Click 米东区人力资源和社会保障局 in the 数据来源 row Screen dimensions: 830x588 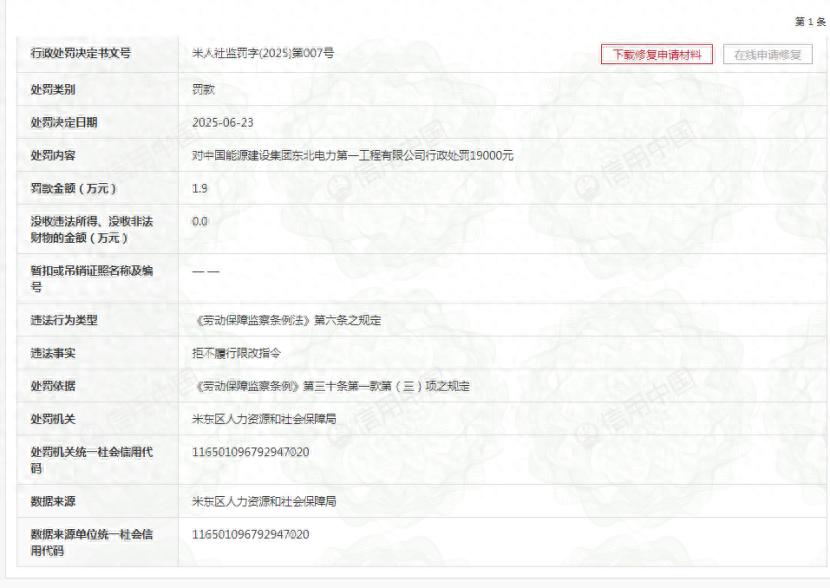point(264,501)
